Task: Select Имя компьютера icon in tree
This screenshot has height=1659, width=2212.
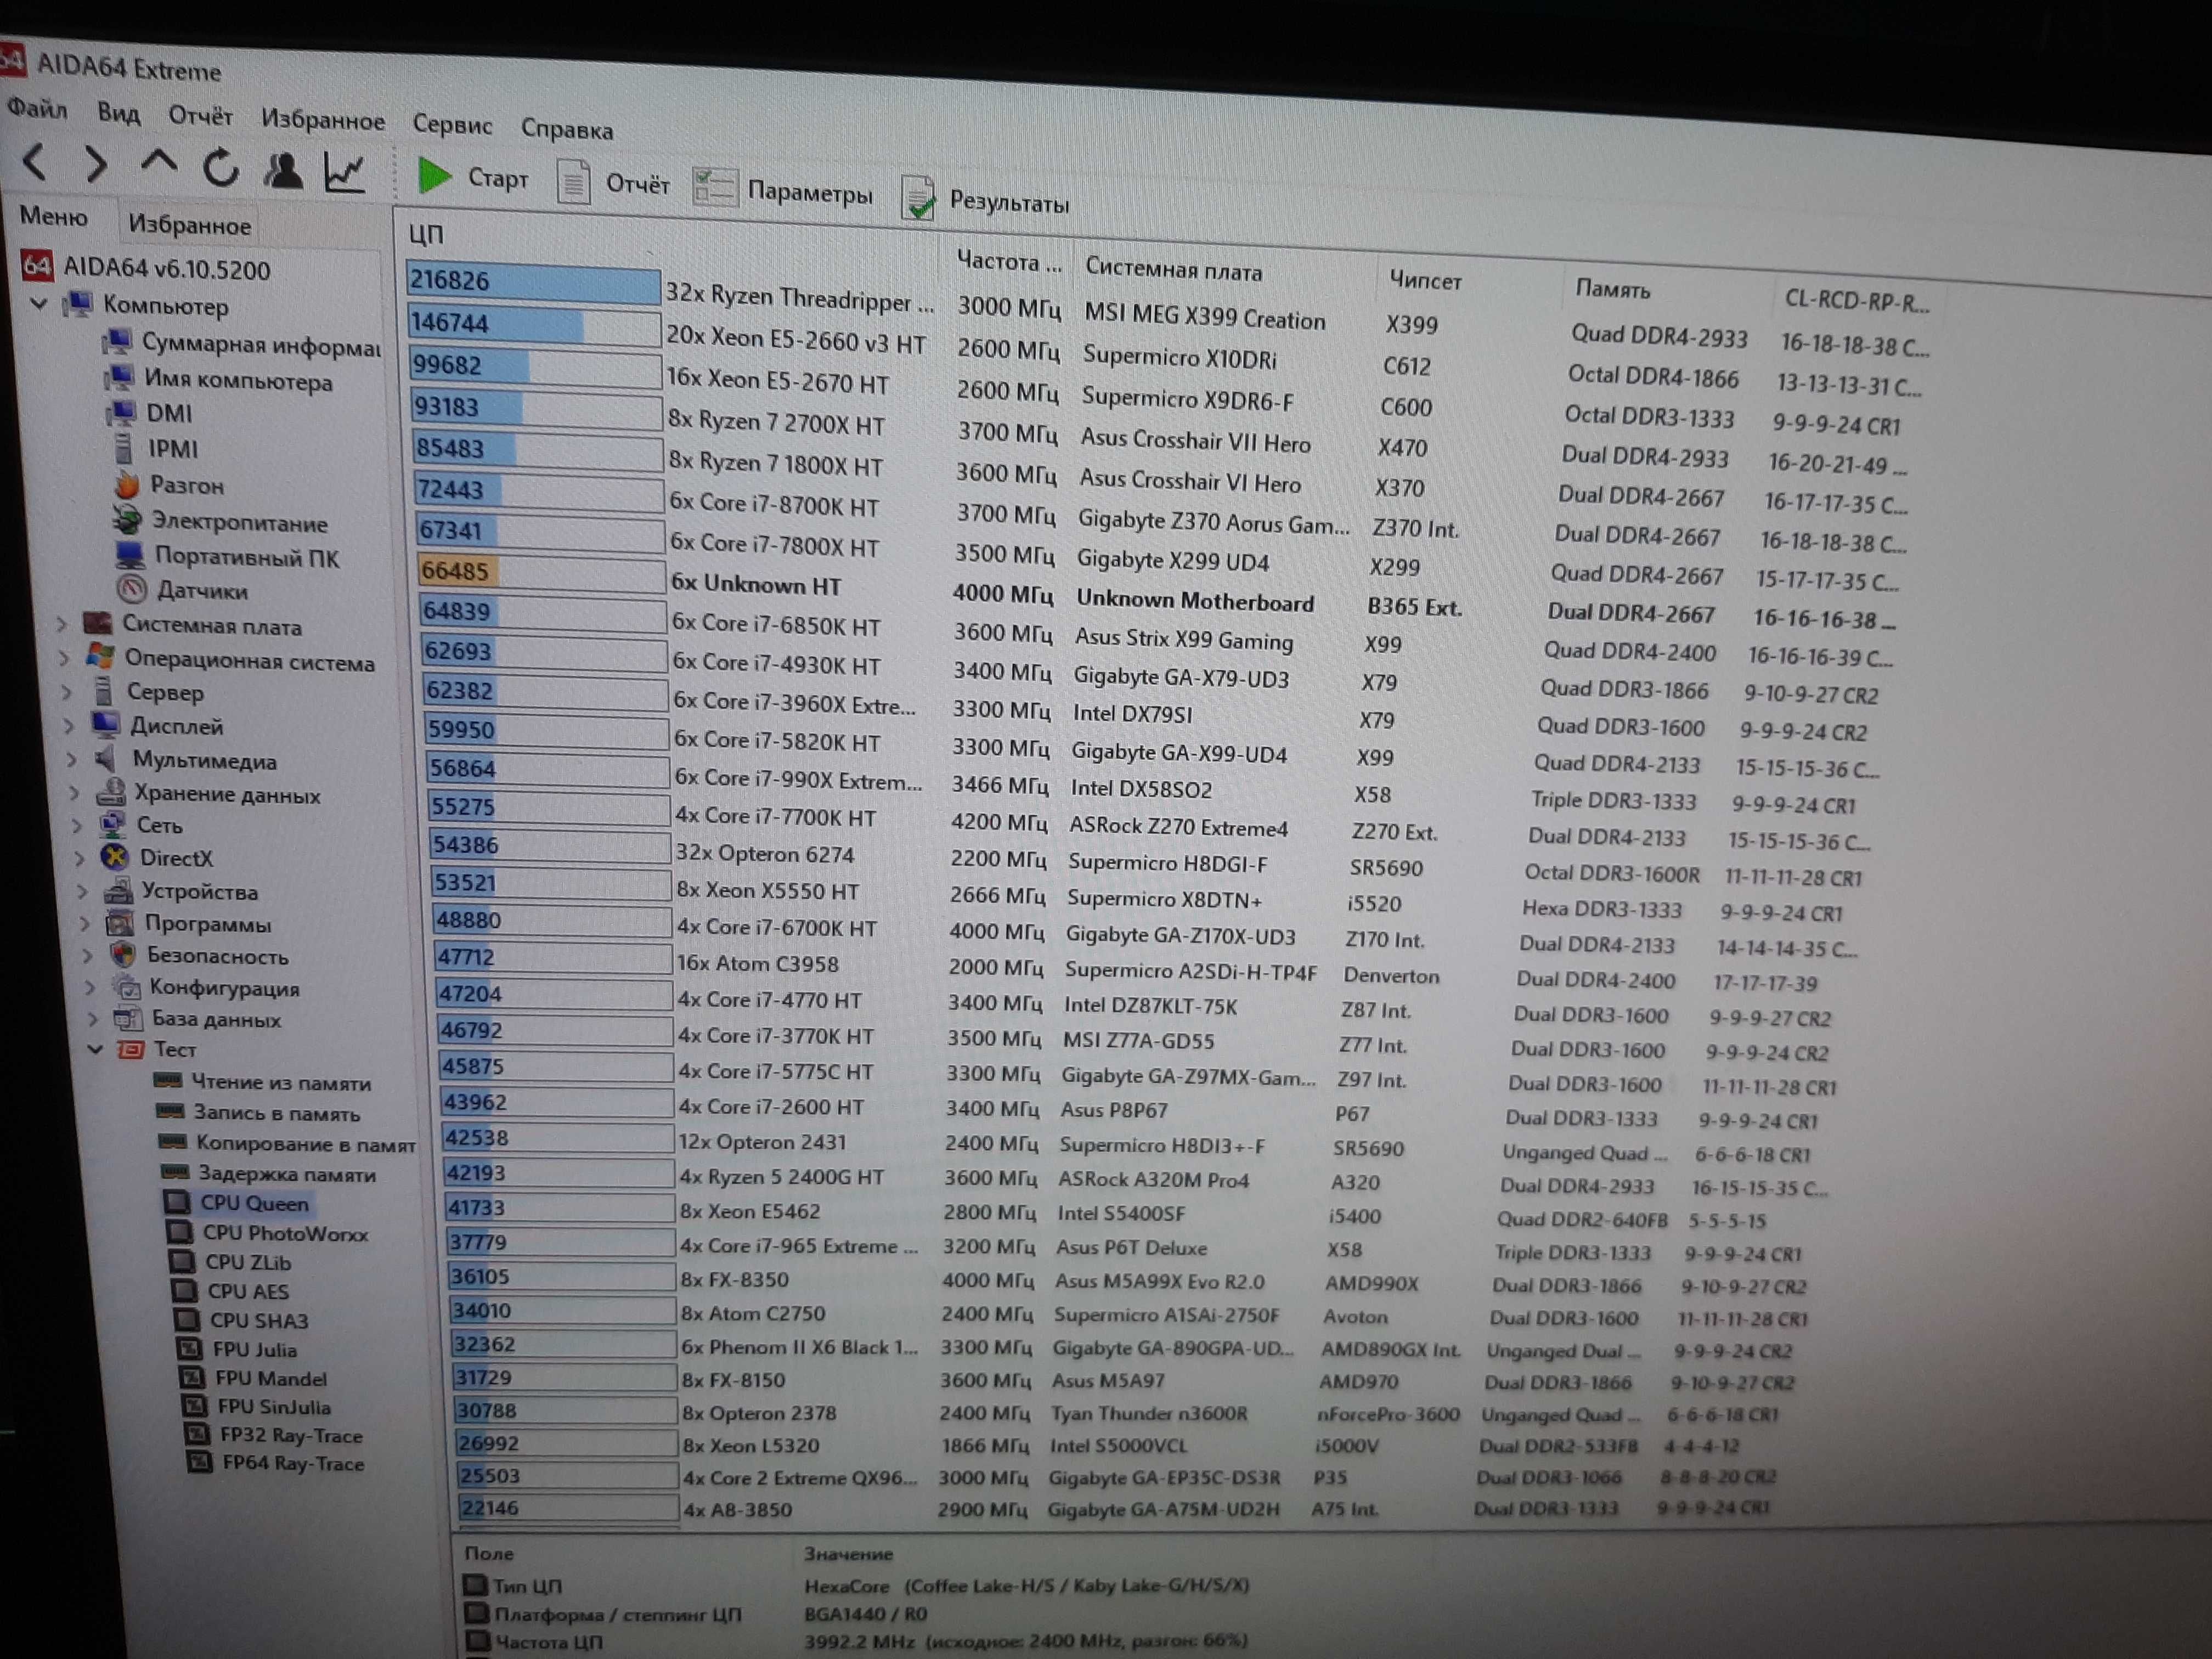Action: 120,378
